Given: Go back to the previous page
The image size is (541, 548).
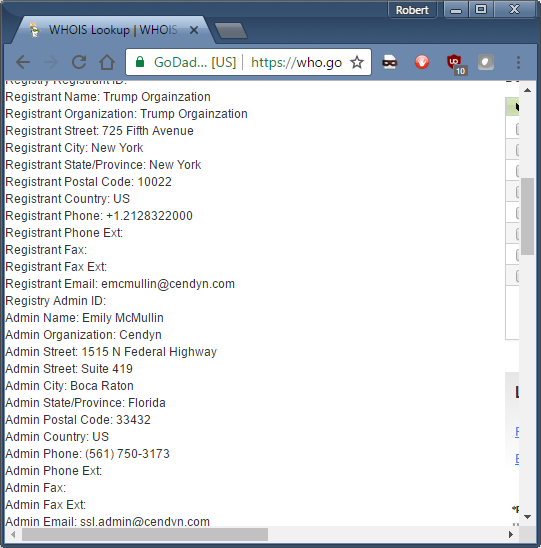Looking at the screenshot, I should 23,63.
